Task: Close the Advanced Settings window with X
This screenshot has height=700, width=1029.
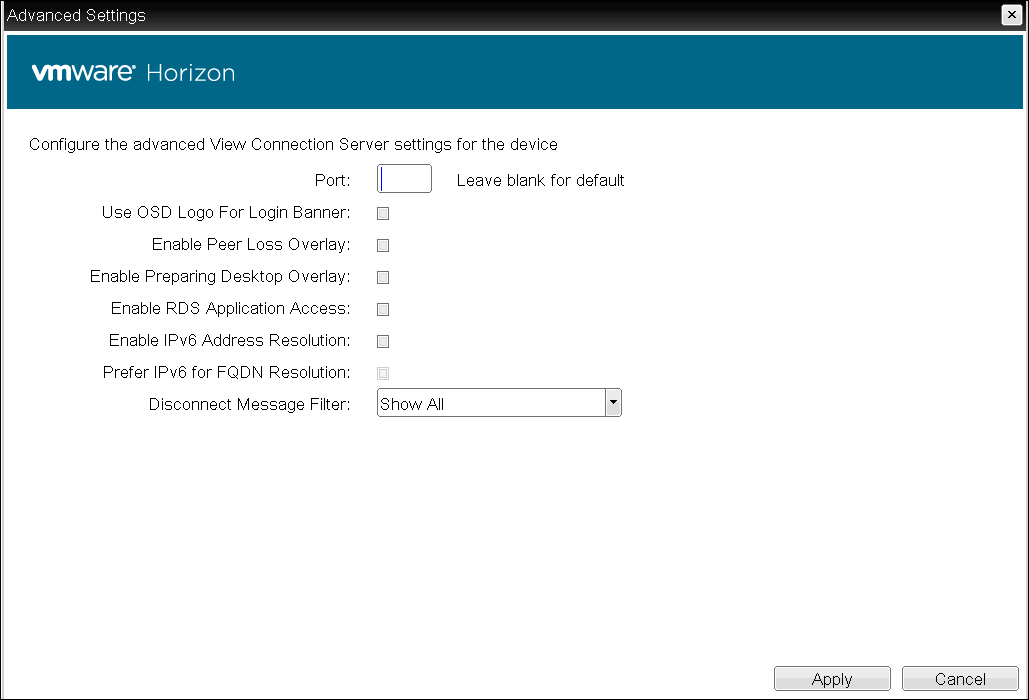Action: 1011,14
